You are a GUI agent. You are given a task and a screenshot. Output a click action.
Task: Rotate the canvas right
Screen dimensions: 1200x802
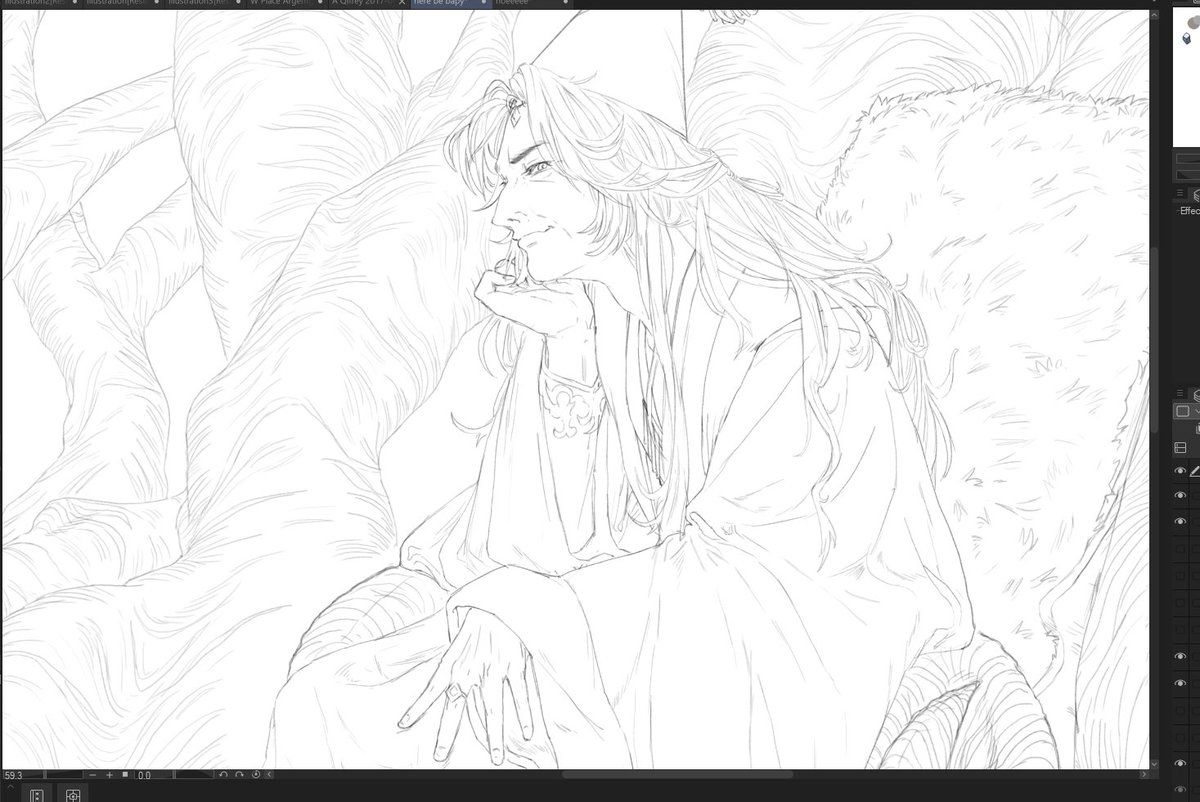[239, 775]
